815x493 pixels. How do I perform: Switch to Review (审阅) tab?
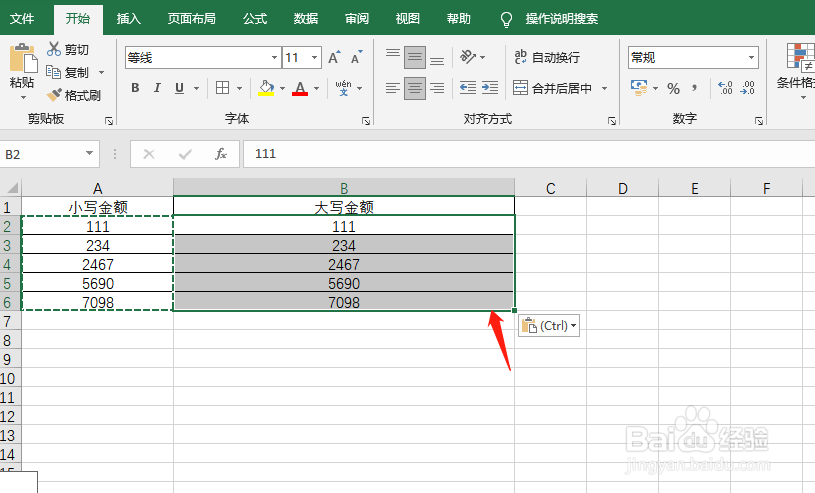pos(357,19)
